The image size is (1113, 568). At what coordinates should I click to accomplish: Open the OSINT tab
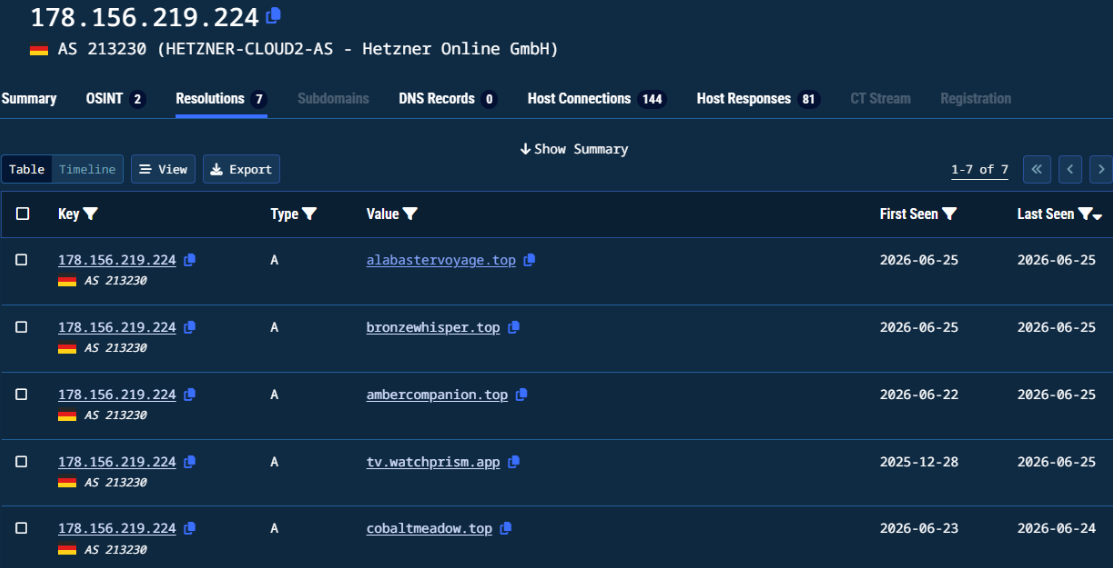[x=116, y=99]
